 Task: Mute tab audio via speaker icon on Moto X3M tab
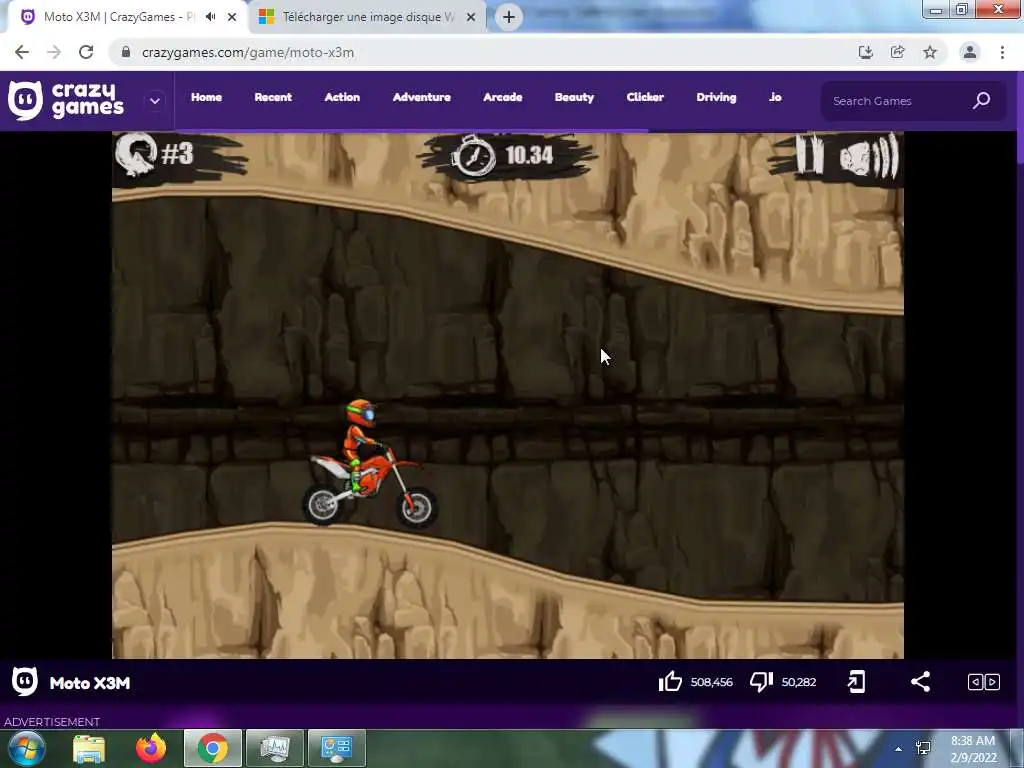(210, 17)
